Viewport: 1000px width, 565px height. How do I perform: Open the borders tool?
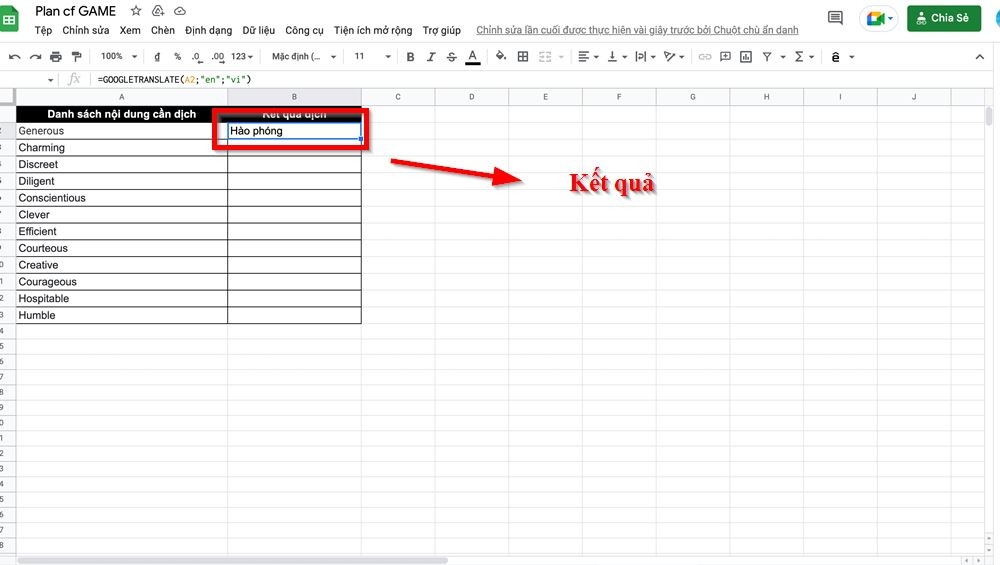523,57
